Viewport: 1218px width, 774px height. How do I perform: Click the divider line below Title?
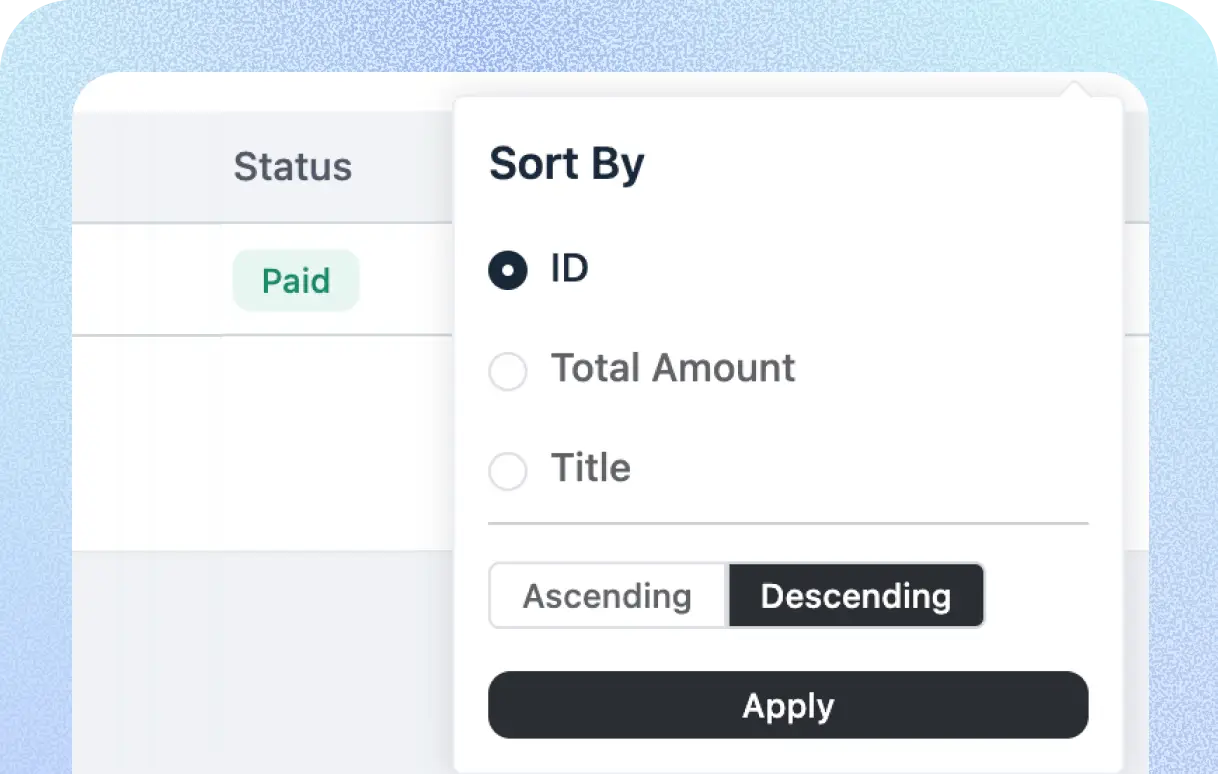[788, 523]
